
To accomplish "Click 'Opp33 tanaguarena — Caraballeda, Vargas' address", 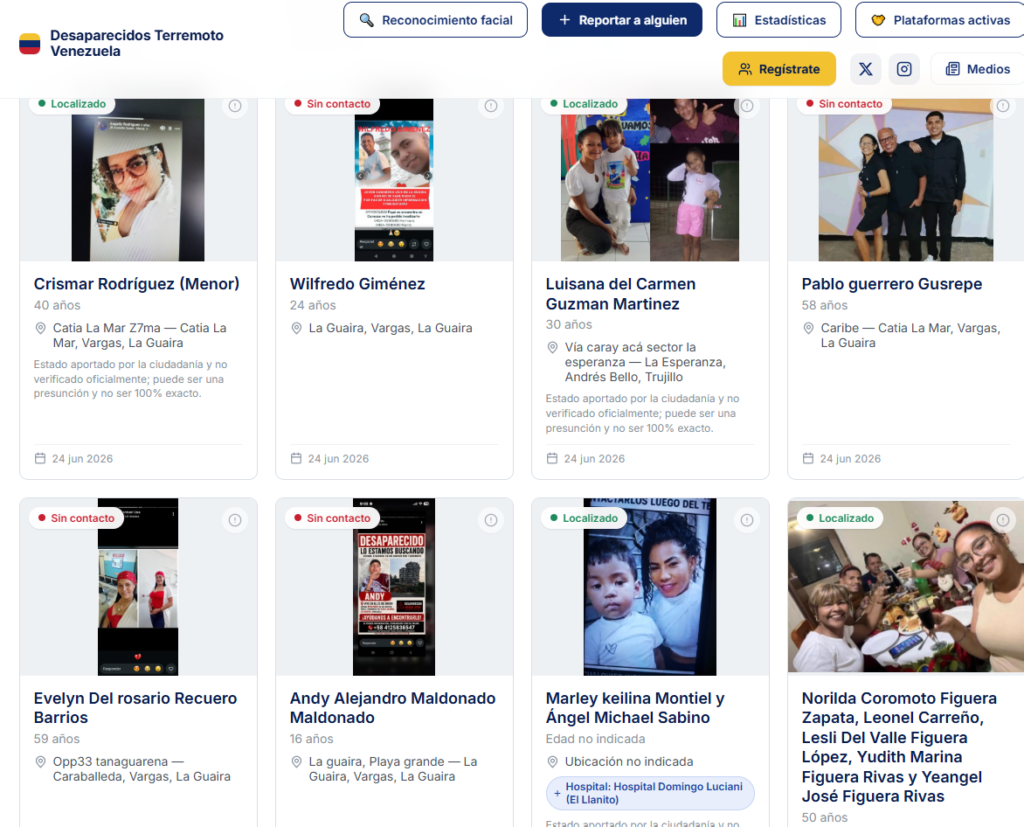I will pyautogui.click(x=142, y=769).
